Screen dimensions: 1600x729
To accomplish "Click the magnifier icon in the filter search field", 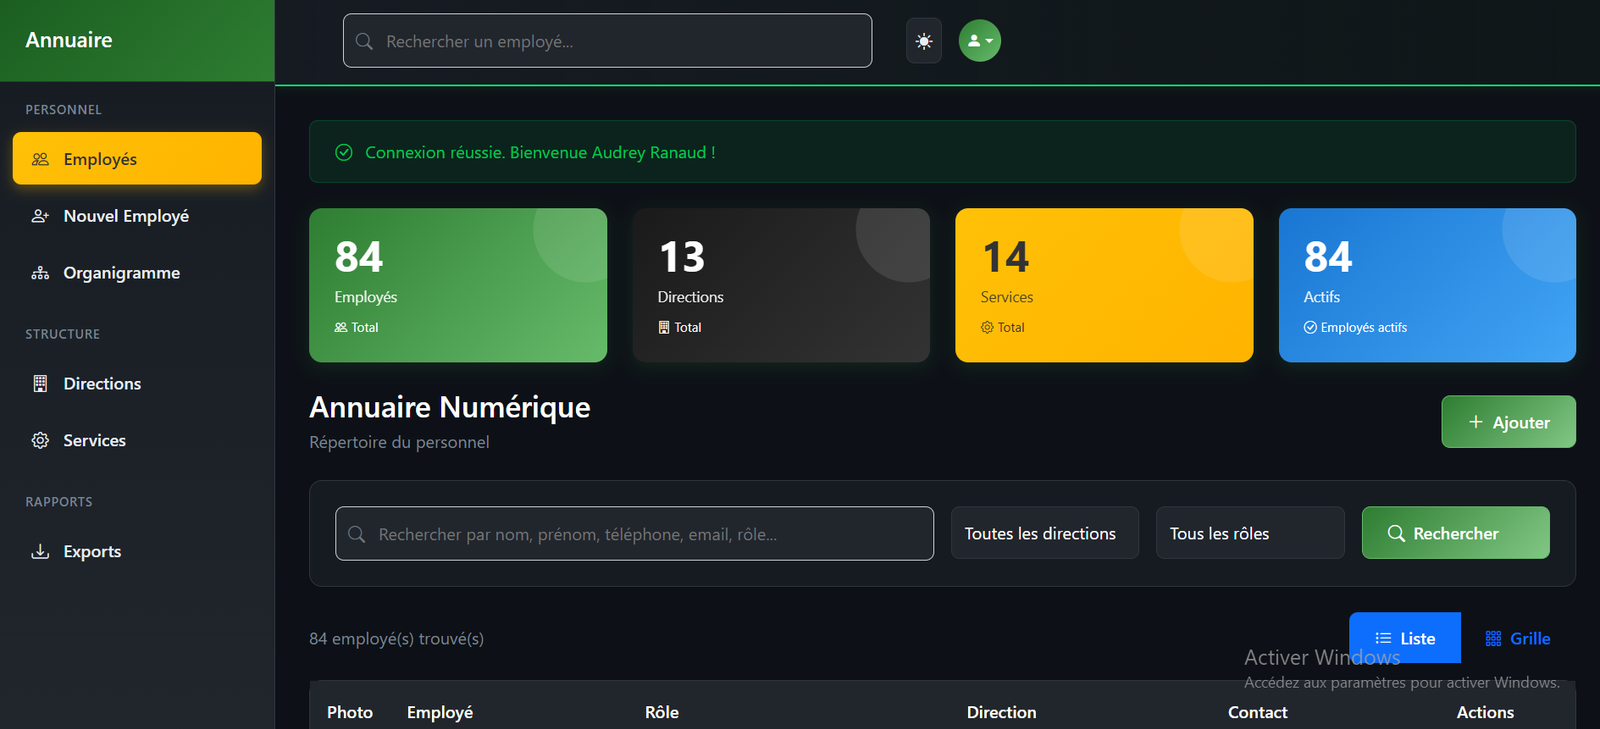I will [356, 534].
